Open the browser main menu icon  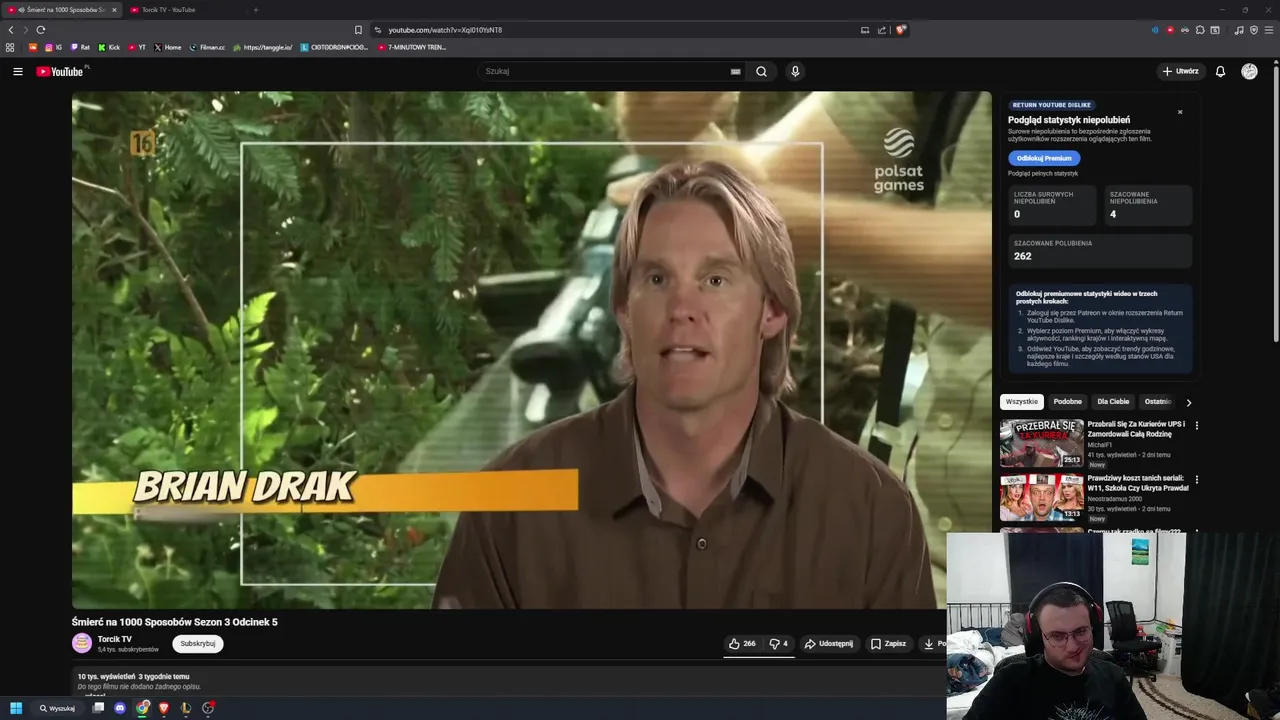point(1268,30)
